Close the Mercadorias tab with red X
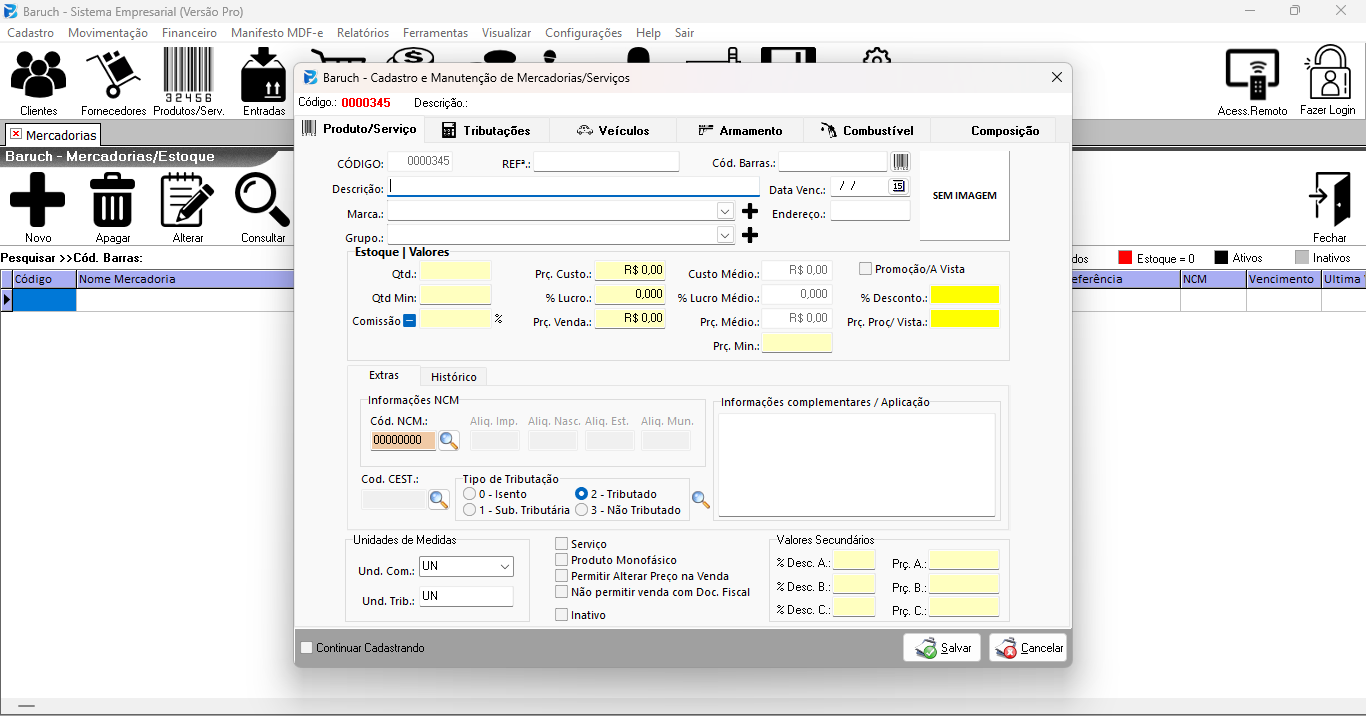 click(15, 134)
